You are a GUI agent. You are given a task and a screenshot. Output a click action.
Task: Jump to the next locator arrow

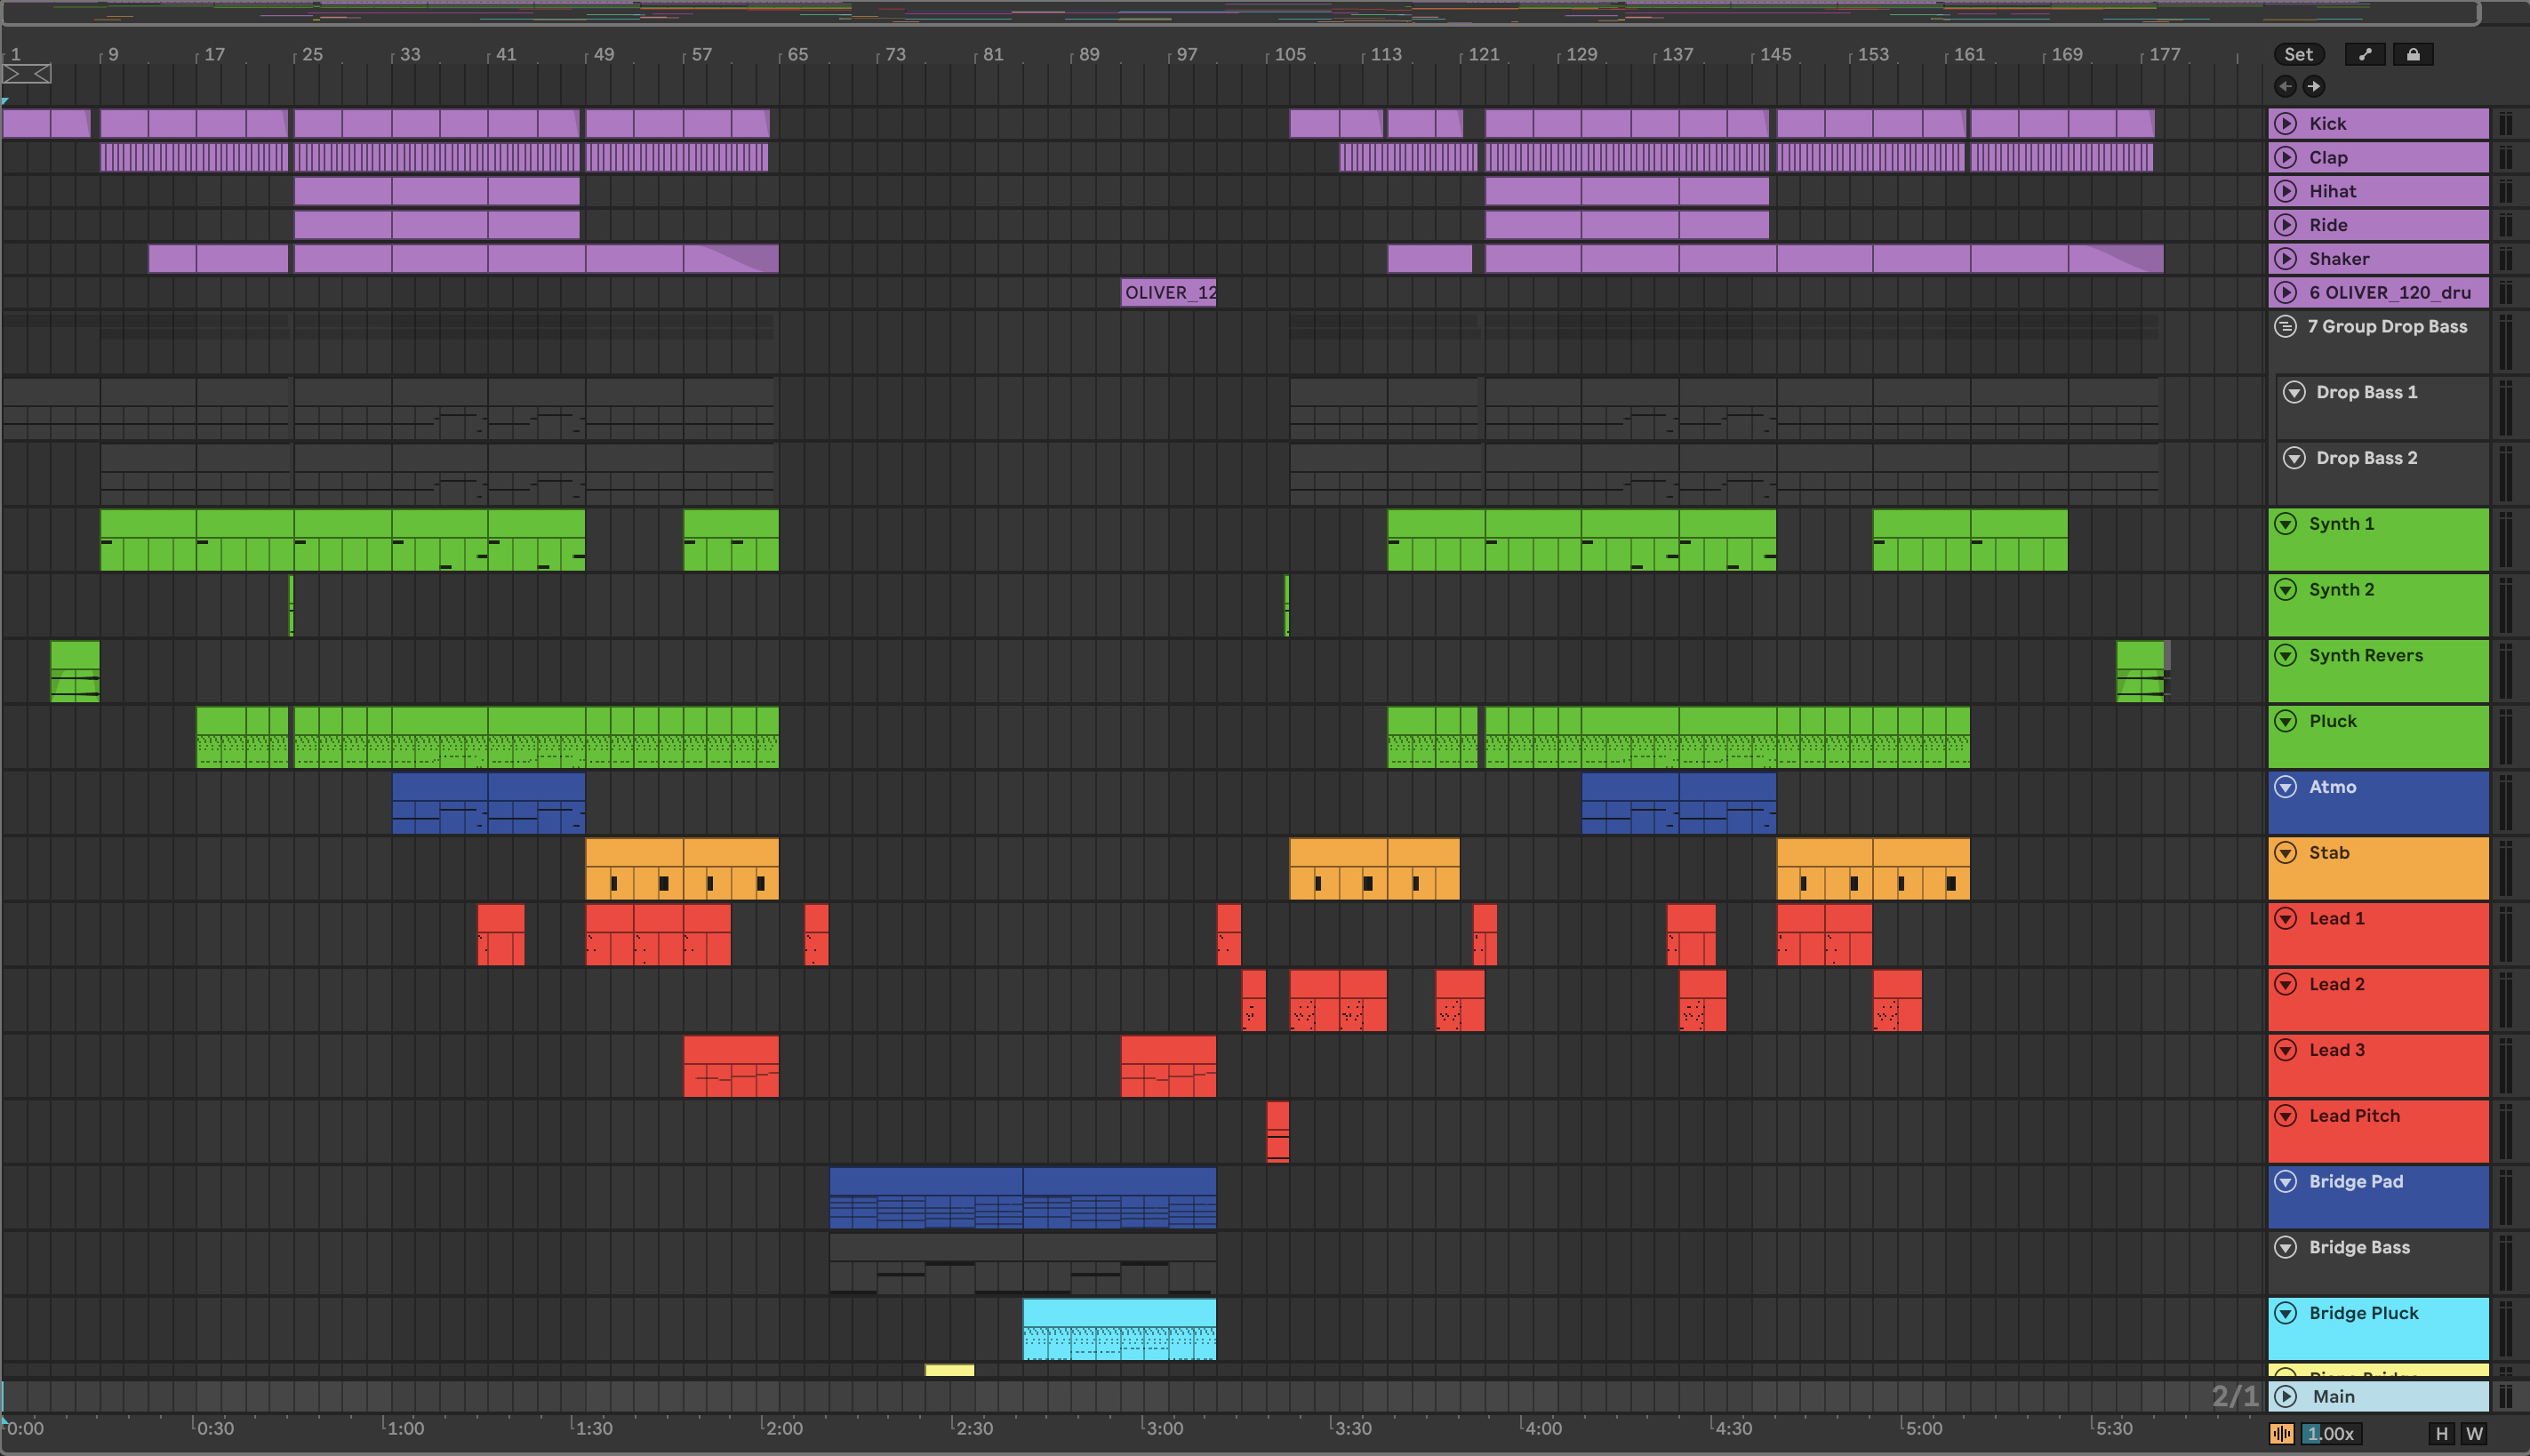pos(2313,86)
